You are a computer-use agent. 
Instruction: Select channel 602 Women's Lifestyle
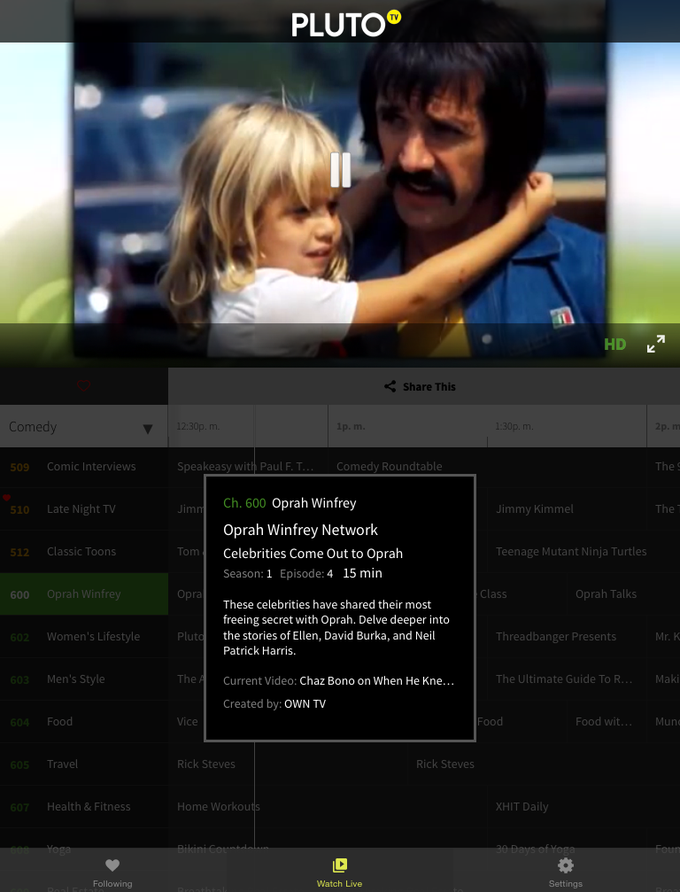(x=84, y=637)
